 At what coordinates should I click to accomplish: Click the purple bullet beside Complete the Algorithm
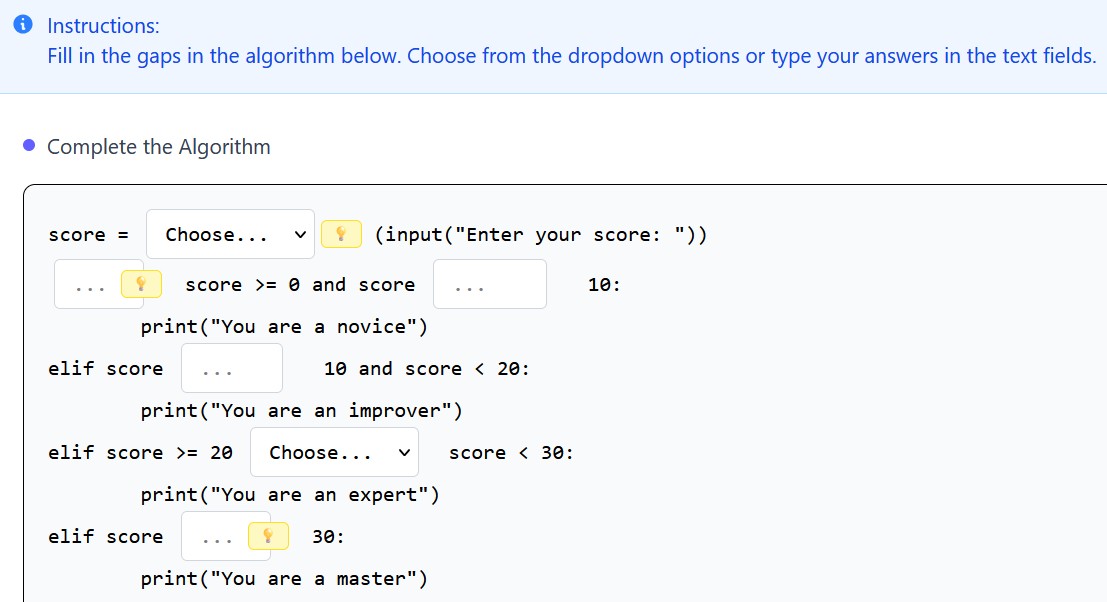click(x=29, y=147)
